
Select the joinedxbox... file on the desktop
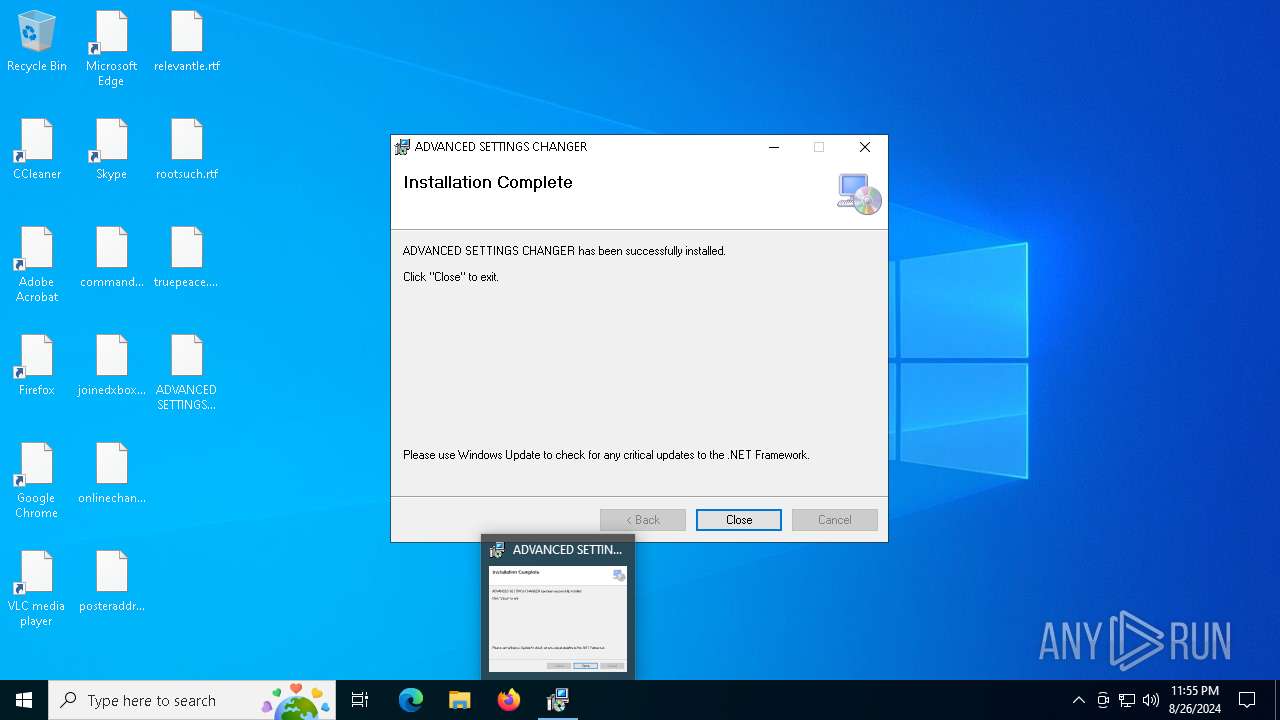pos(111,366)
